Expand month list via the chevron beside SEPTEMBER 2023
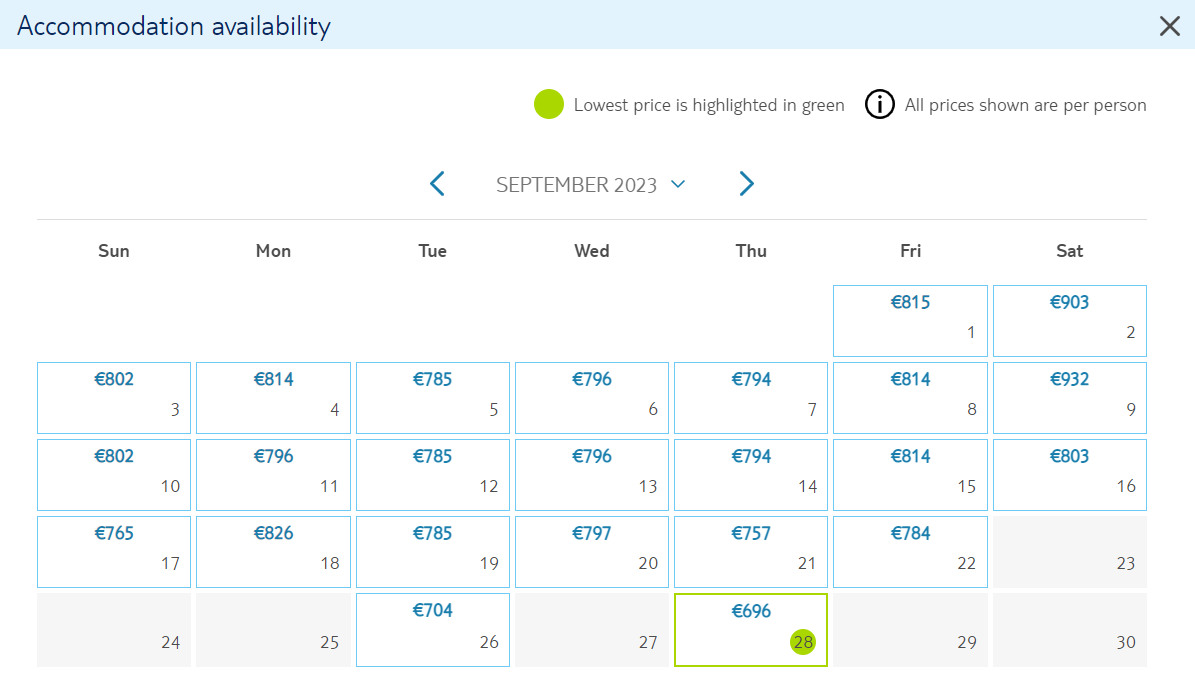Viewport: 1195px width, 676px height. pyautogui.click(x=678, y=184)
